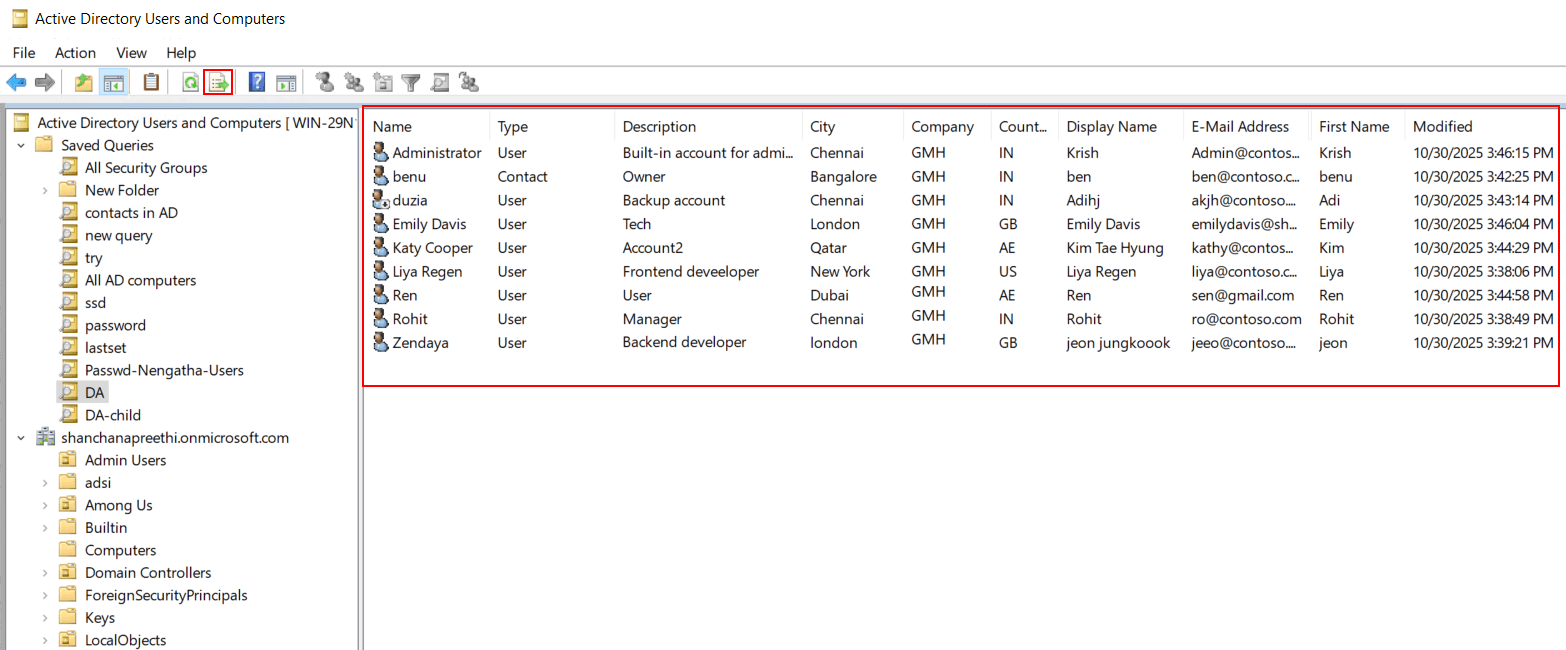Expand the Domain Controllers container
Viewport: 1566px width, 650px height.
pos(44,572)
